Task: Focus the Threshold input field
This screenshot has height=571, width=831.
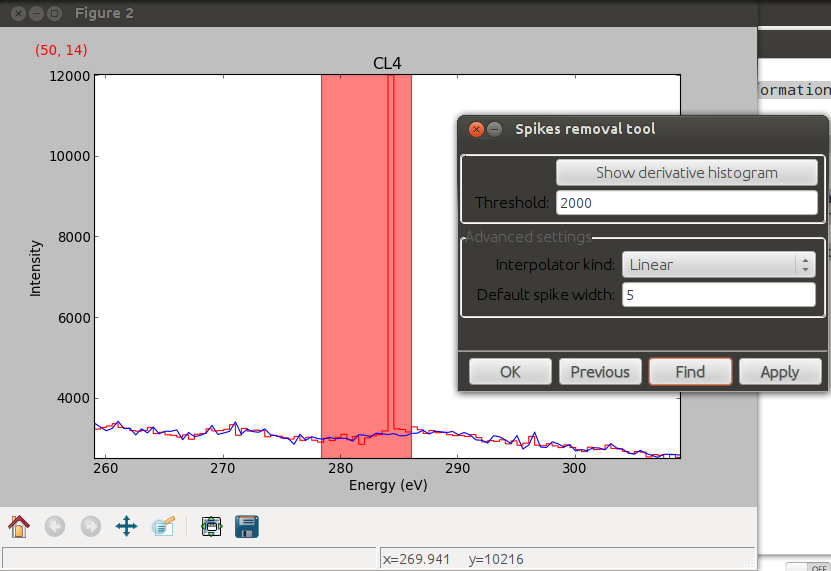Action: click(x=686, y=203)
